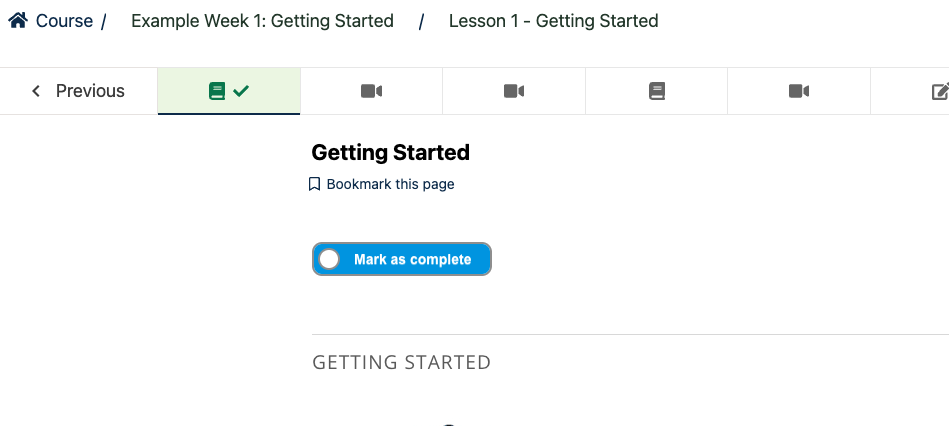Click the slash separator after Course
This screenshot has width=949, height=426.
pos(104,21)
